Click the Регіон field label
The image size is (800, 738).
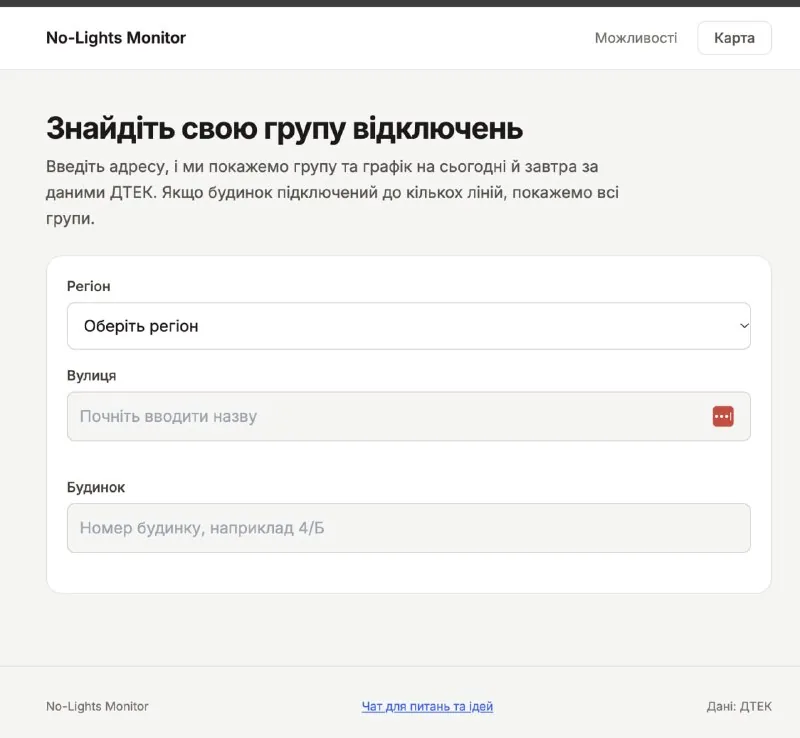click(x=88, y=286)
